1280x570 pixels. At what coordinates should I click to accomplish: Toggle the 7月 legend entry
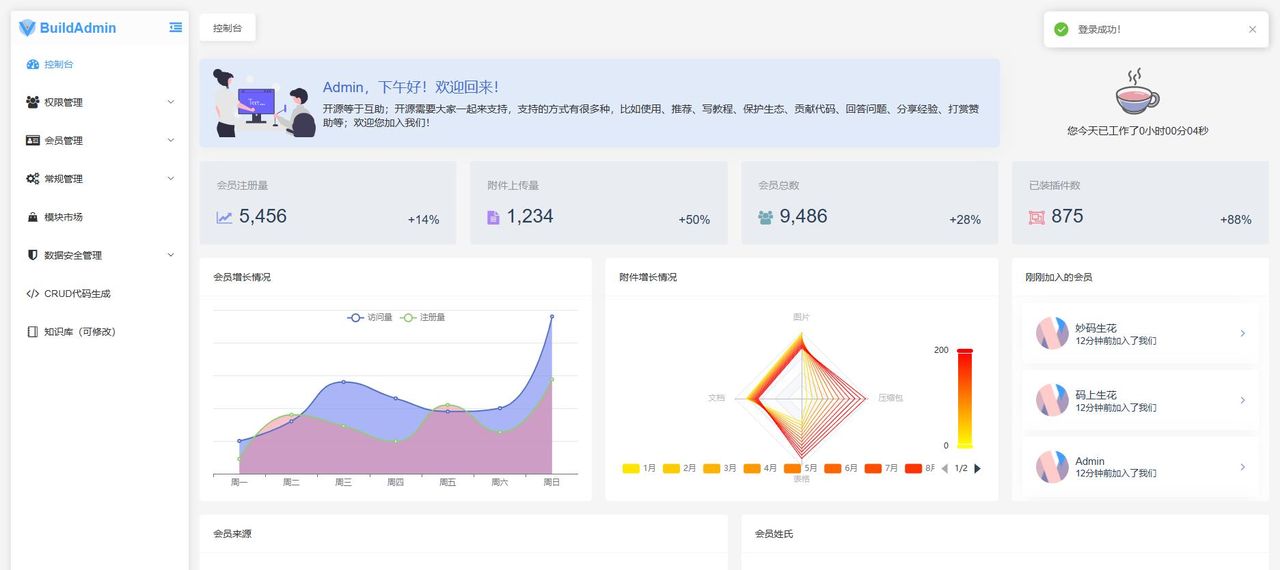click(882, 468)
